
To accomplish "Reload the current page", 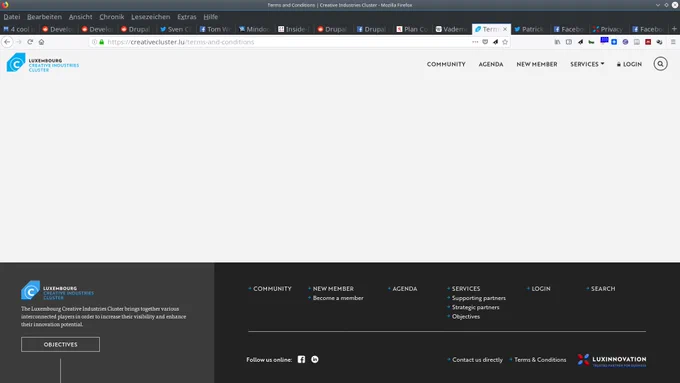I will pyautogui.click(x=30, y=42).
